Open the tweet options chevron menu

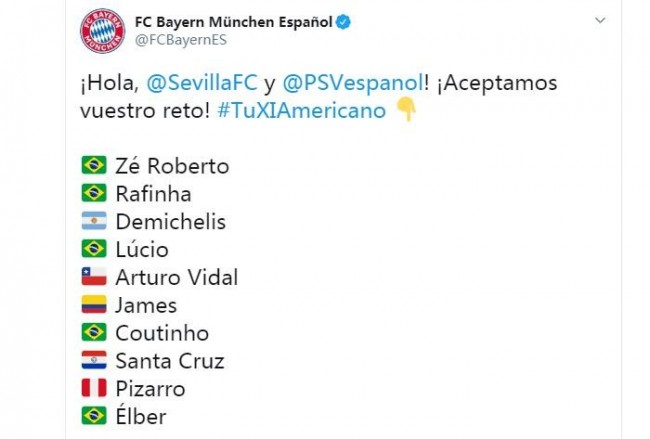click(x=600, y=20)
